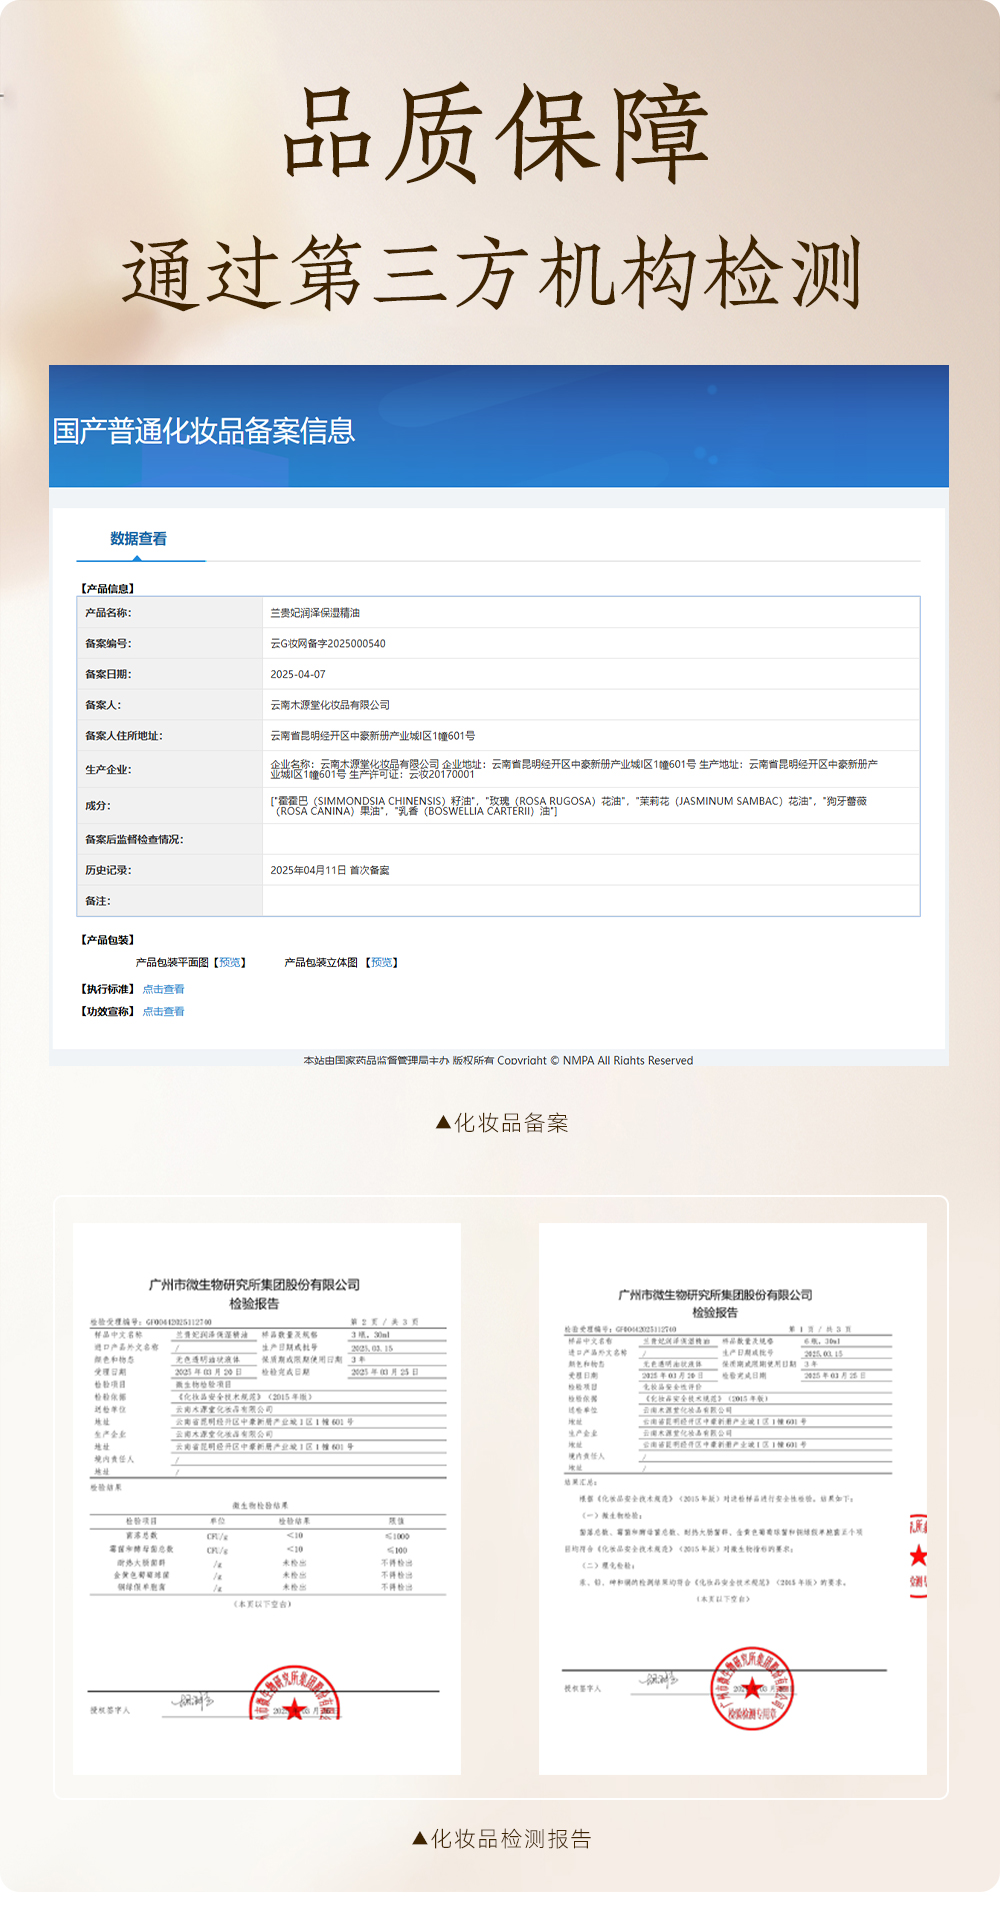Click the ▲化妆品备案 caption
The image size is (1000, 1920).
pos(502,1123)
